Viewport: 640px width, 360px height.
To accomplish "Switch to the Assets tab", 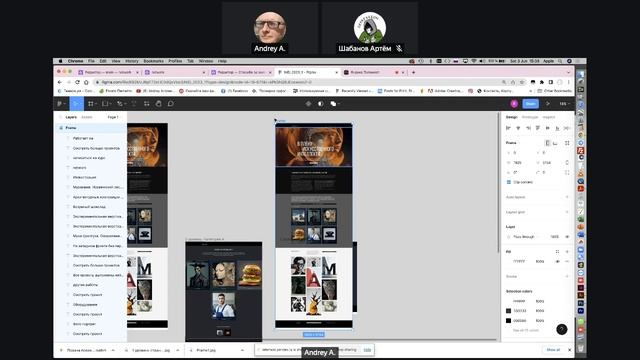I will 87,117.
